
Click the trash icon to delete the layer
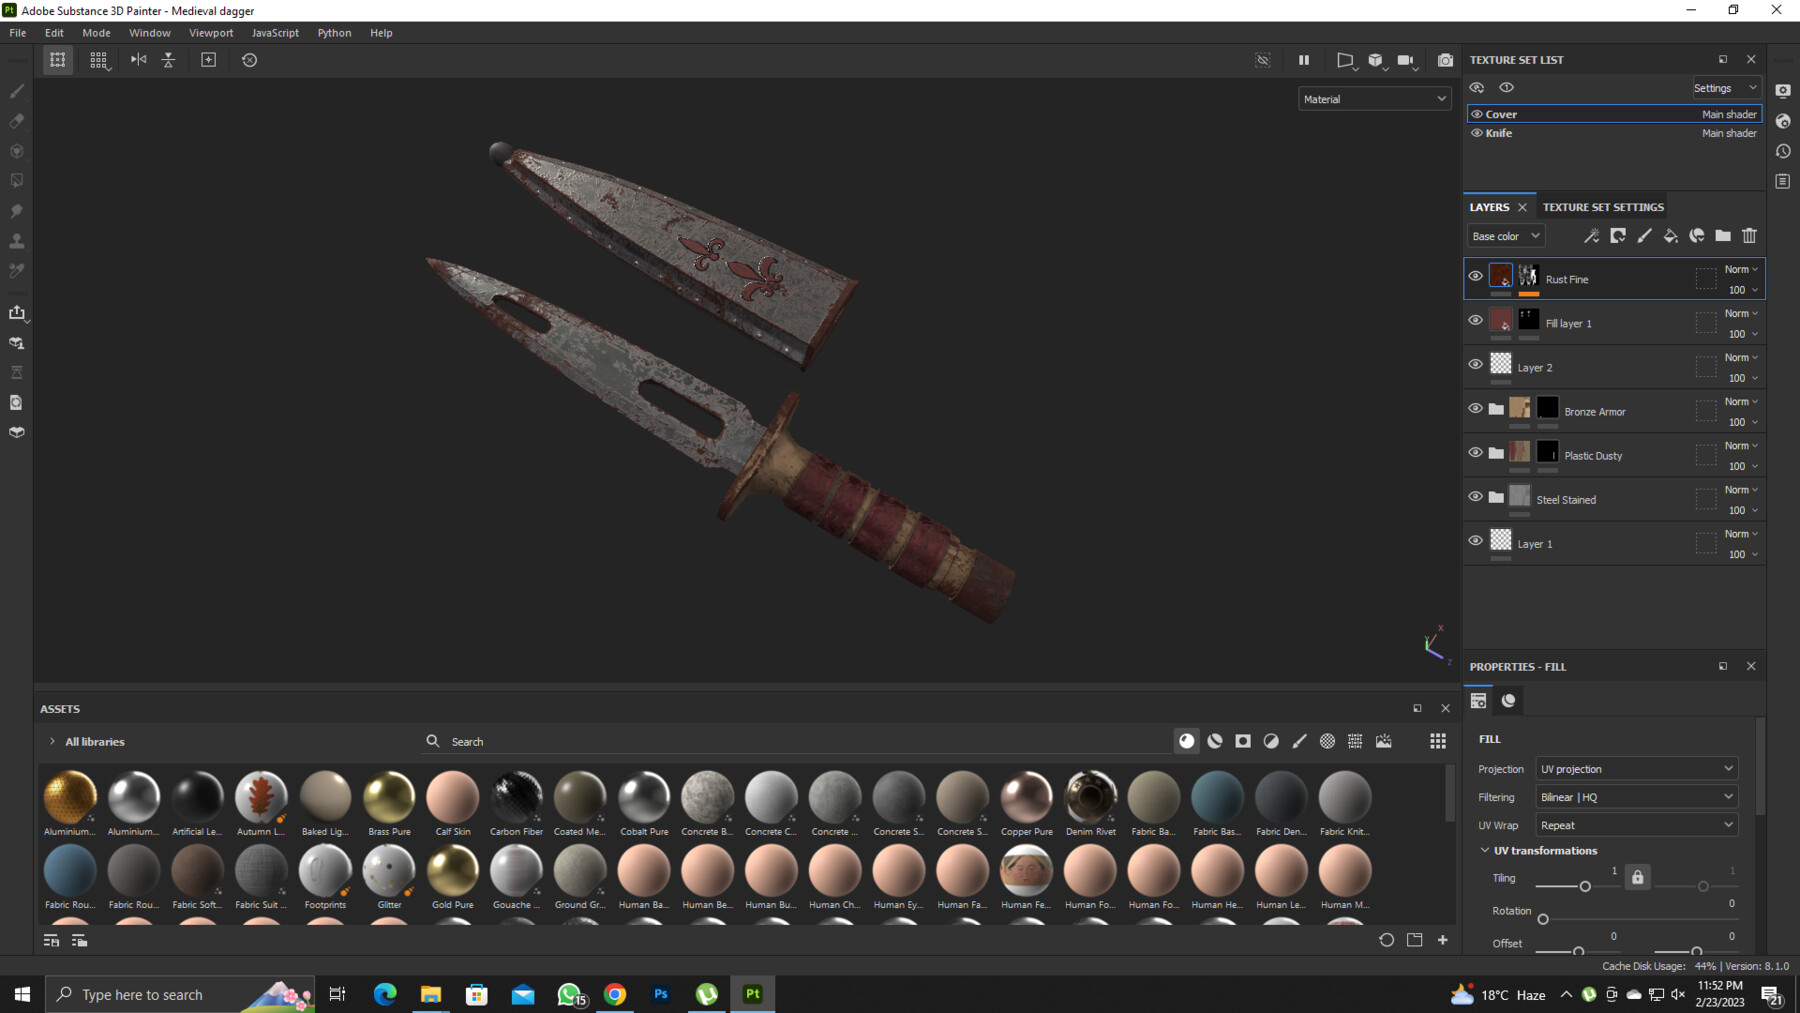click(x=1749, y=236)
